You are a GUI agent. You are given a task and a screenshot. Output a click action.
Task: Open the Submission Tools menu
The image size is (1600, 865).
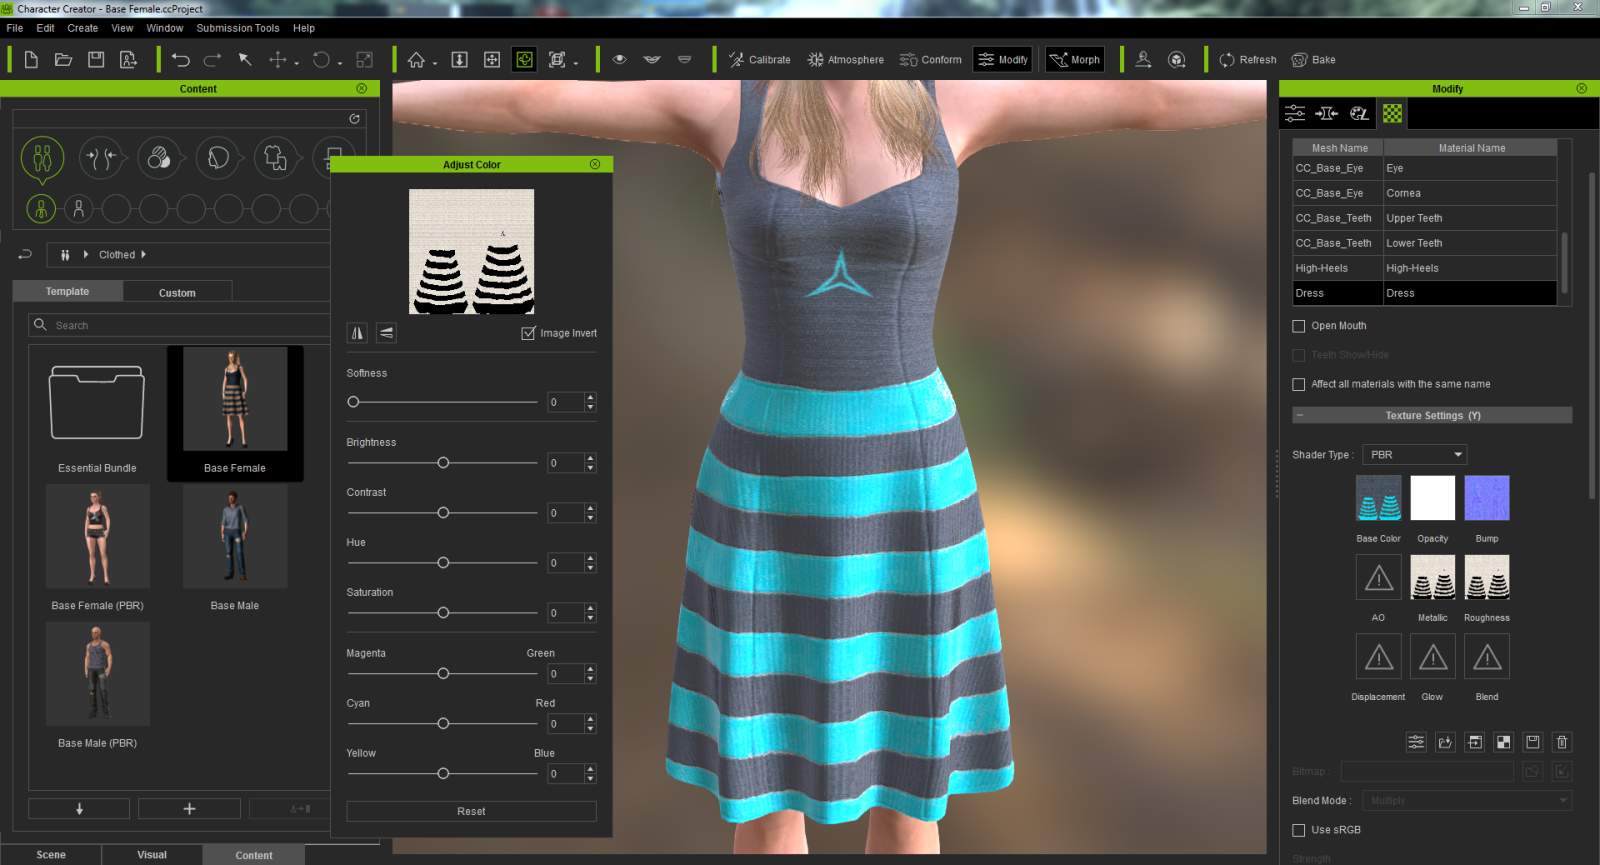pos(238,28)
